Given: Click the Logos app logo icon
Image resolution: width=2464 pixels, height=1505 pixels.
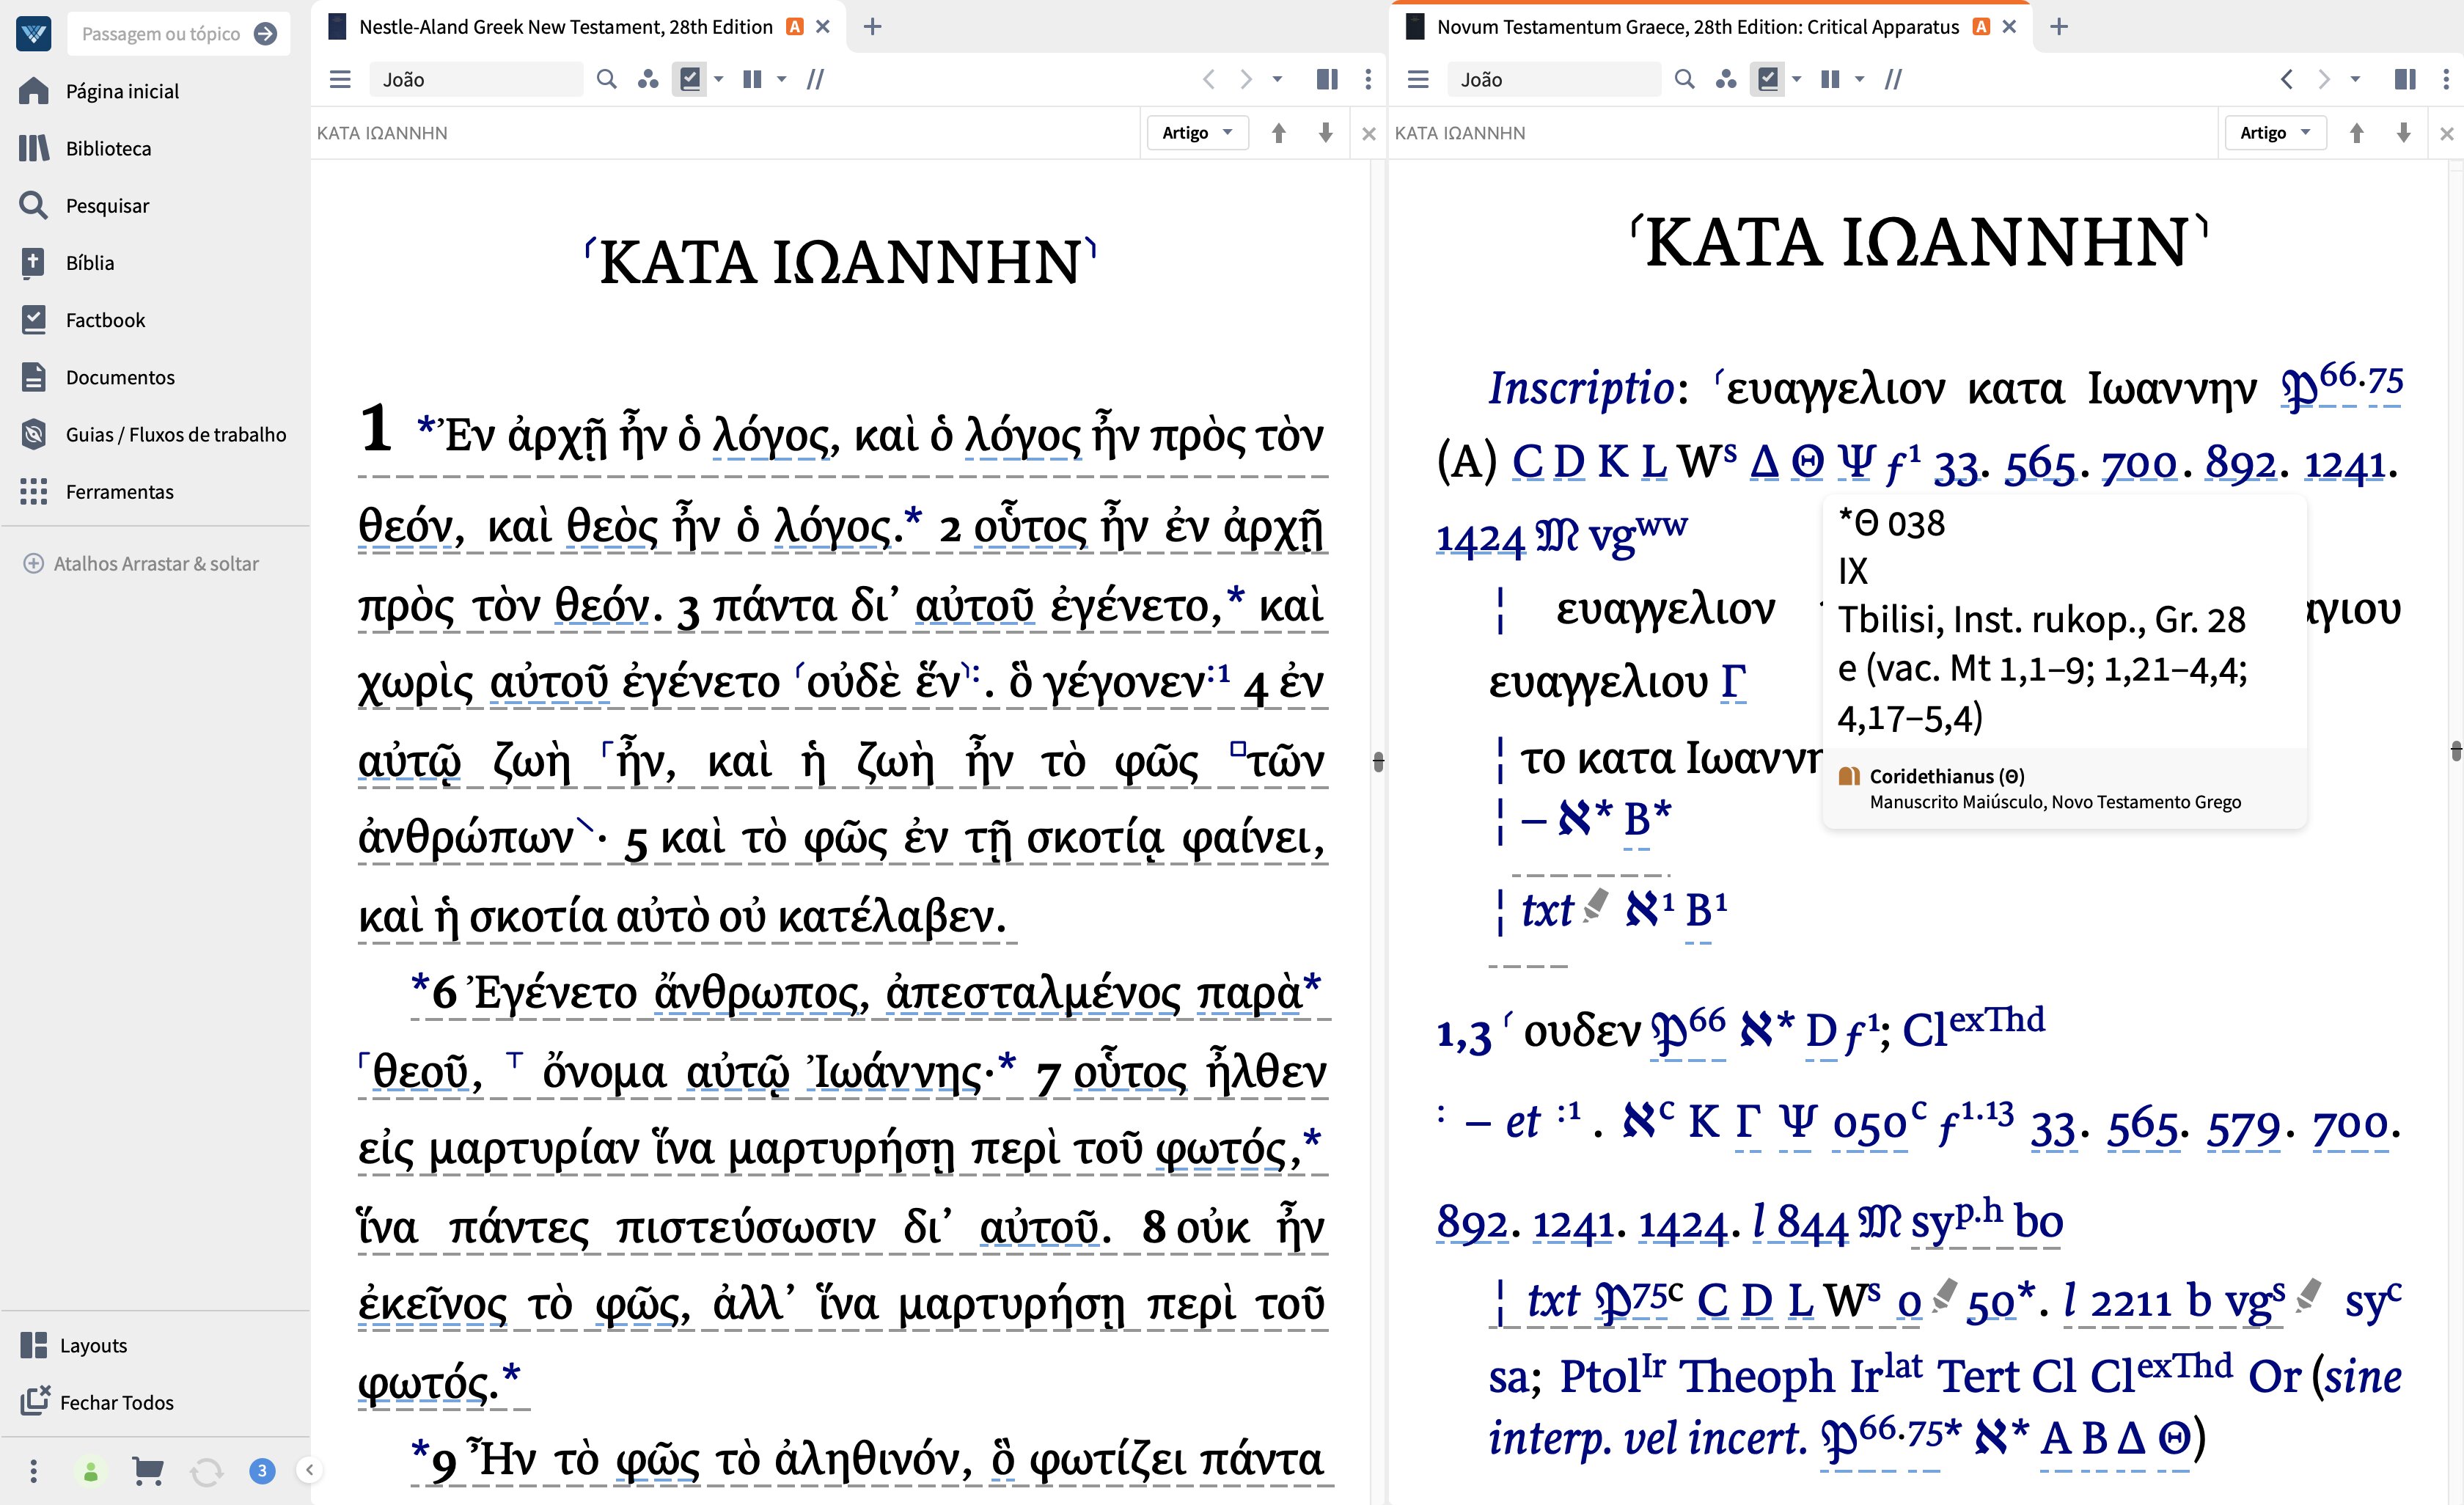Looking at the screenshot, I should (33, 33).
